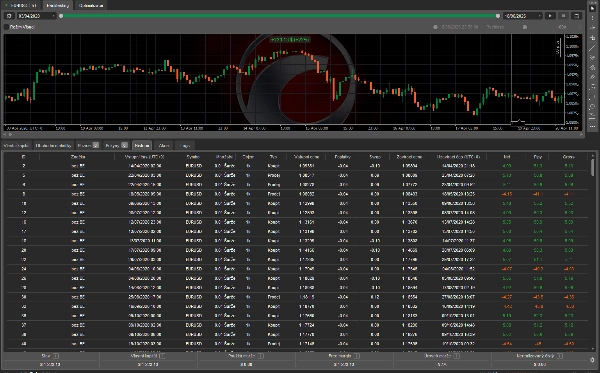The image size is (600, 373).
Task: Open the backtest end date dropdown
Action: coord(523,16)
